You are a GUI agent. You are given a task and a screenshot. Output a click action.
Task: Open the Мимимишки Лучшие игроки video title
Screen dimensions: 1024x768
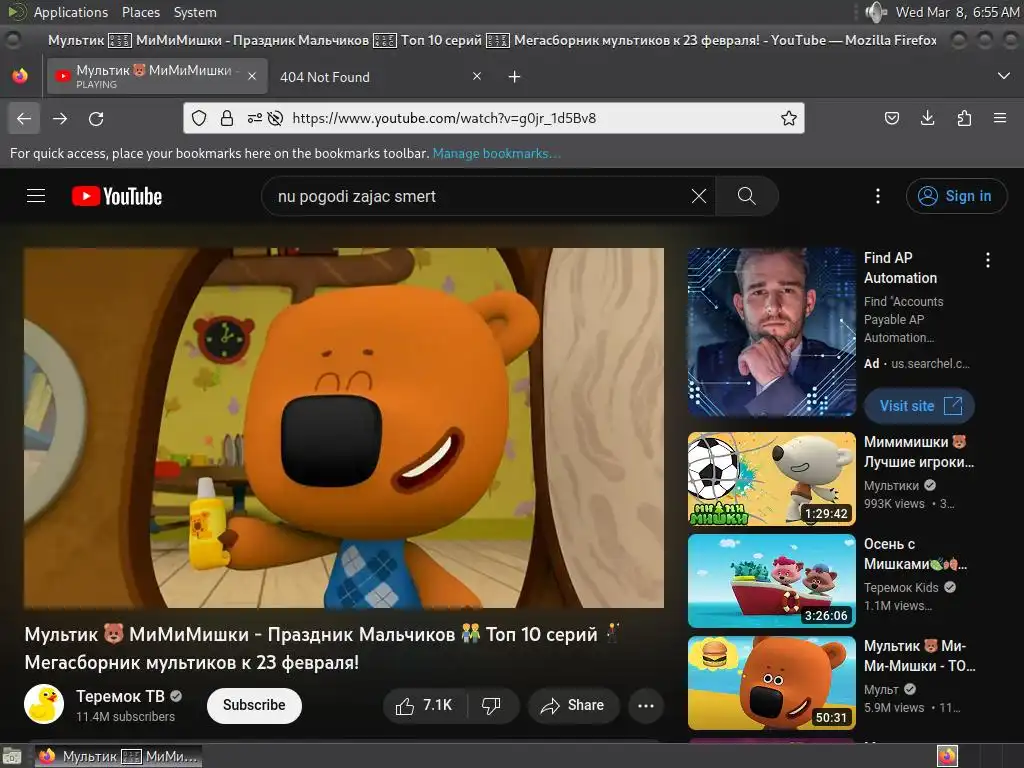point(919,452)
